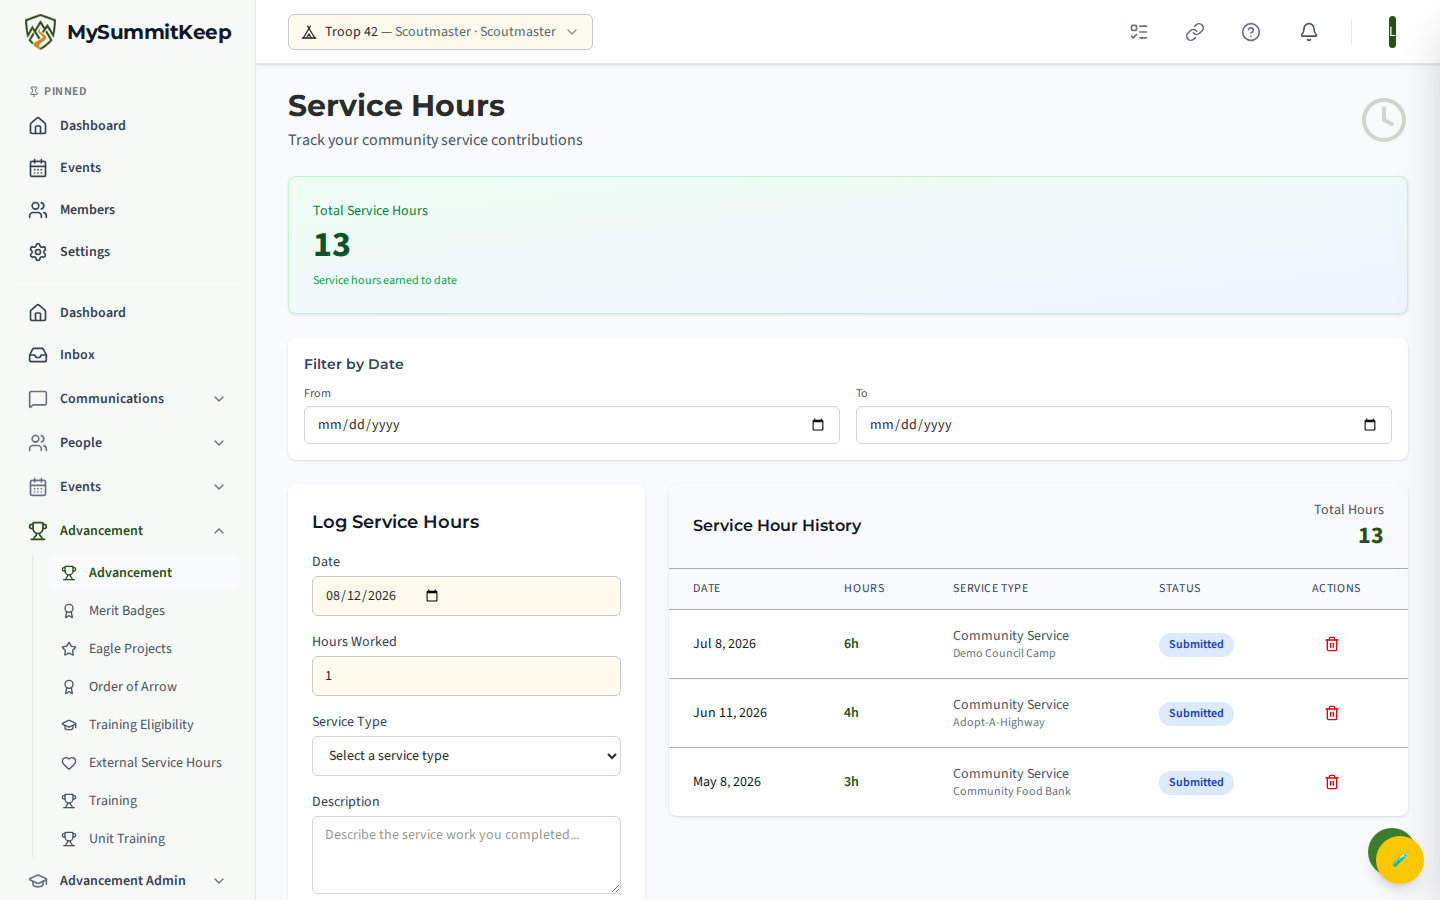This screenshot has height=900, width=1440.
Task: Select Advancement submenu item
Action: tap(144, 573)
